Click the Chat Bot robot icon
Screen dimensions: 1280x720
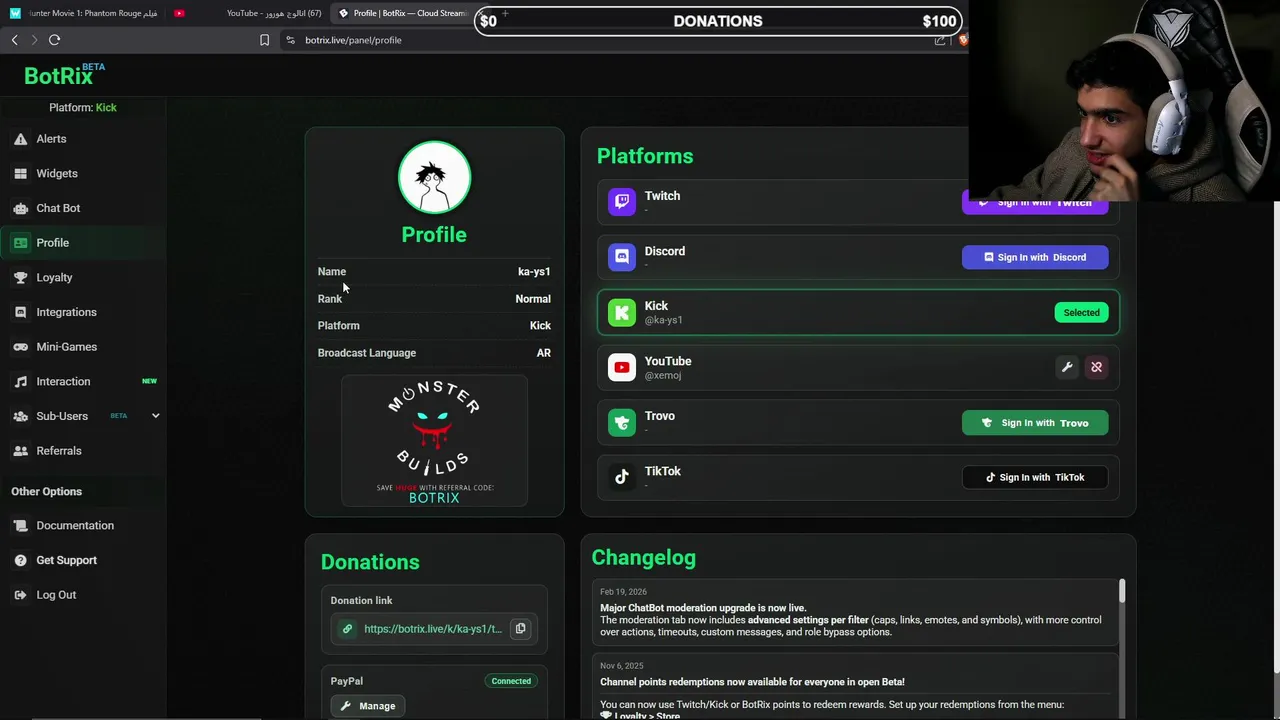point(20,208)
